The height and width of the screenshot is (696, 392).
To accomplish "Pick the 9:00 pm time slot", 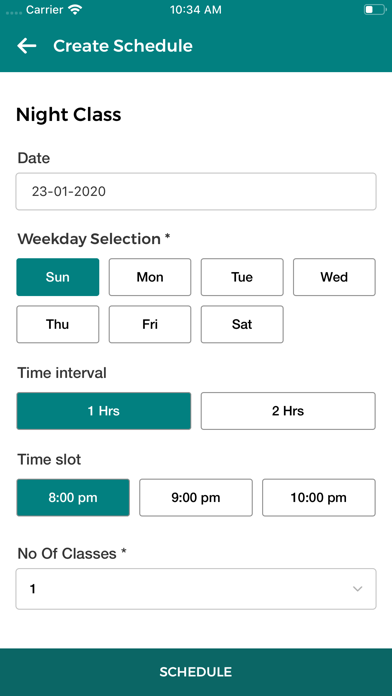I will pos(196,498).
